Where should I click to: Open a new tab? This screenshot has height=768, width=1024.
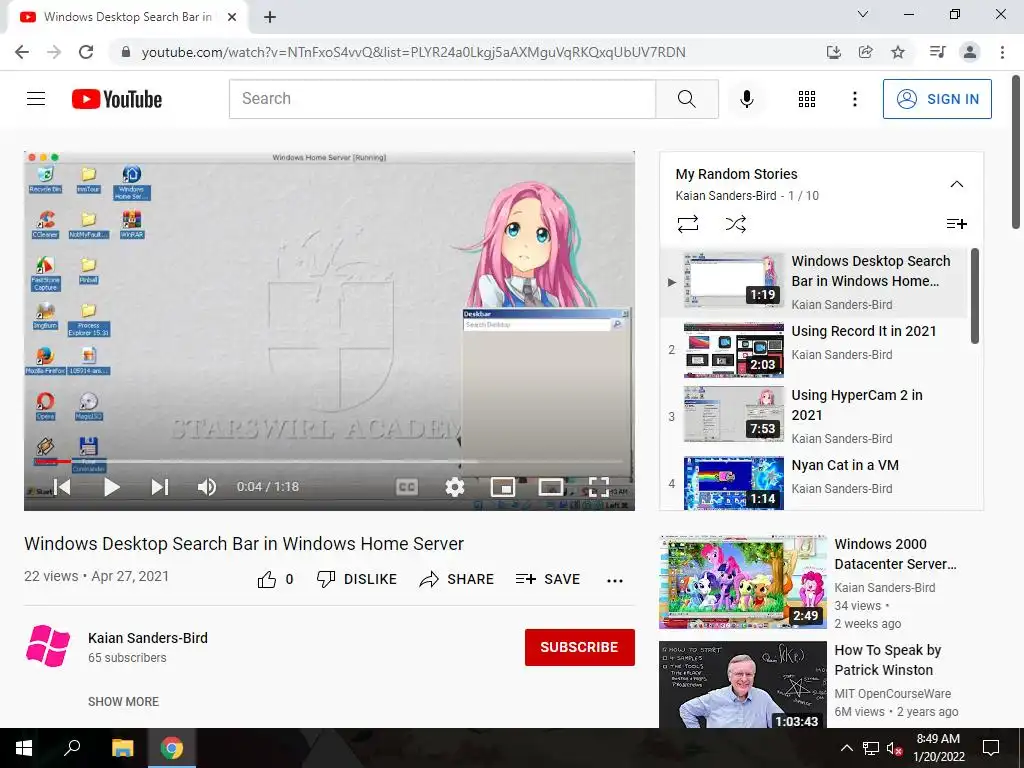pyautogui.click(x=270, y=17)
